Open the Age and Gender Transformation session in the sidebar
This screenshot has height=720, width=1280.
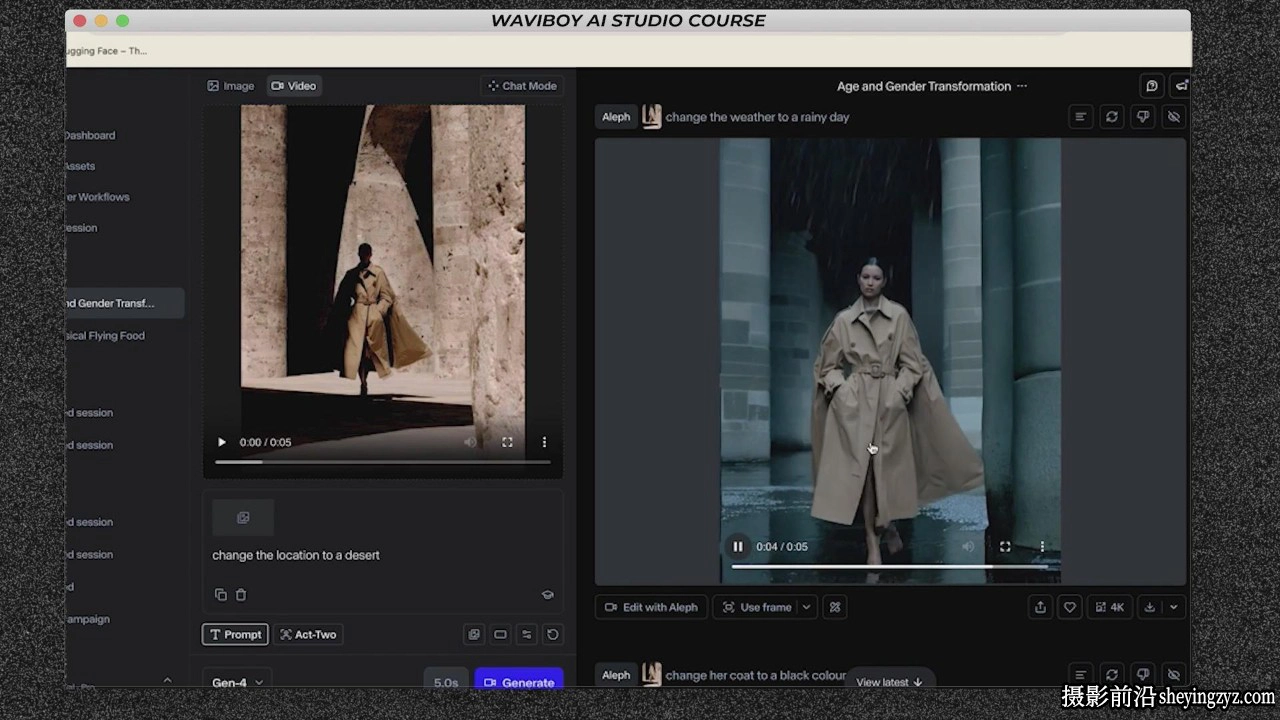click(x=125, y=303)
